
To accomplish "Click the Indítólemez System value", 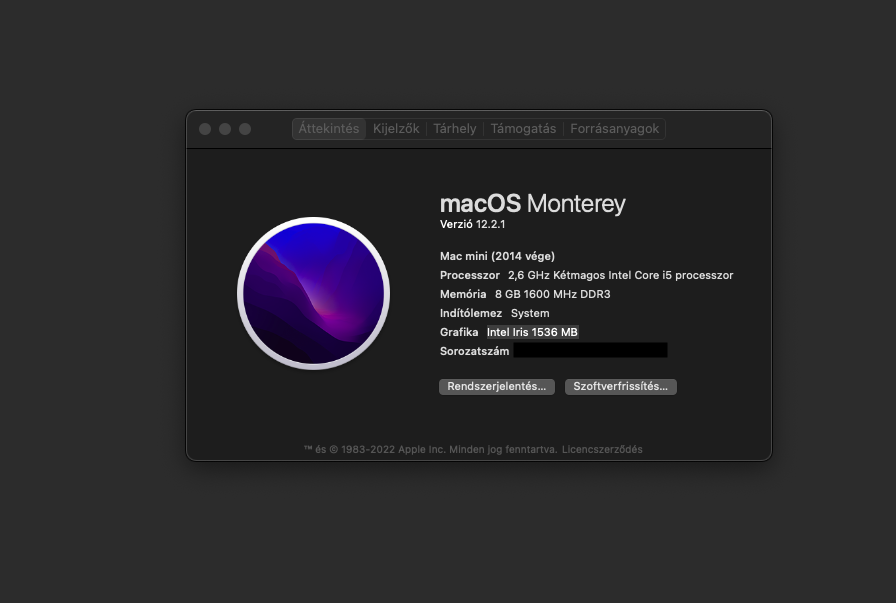I will tap(530, 313).
